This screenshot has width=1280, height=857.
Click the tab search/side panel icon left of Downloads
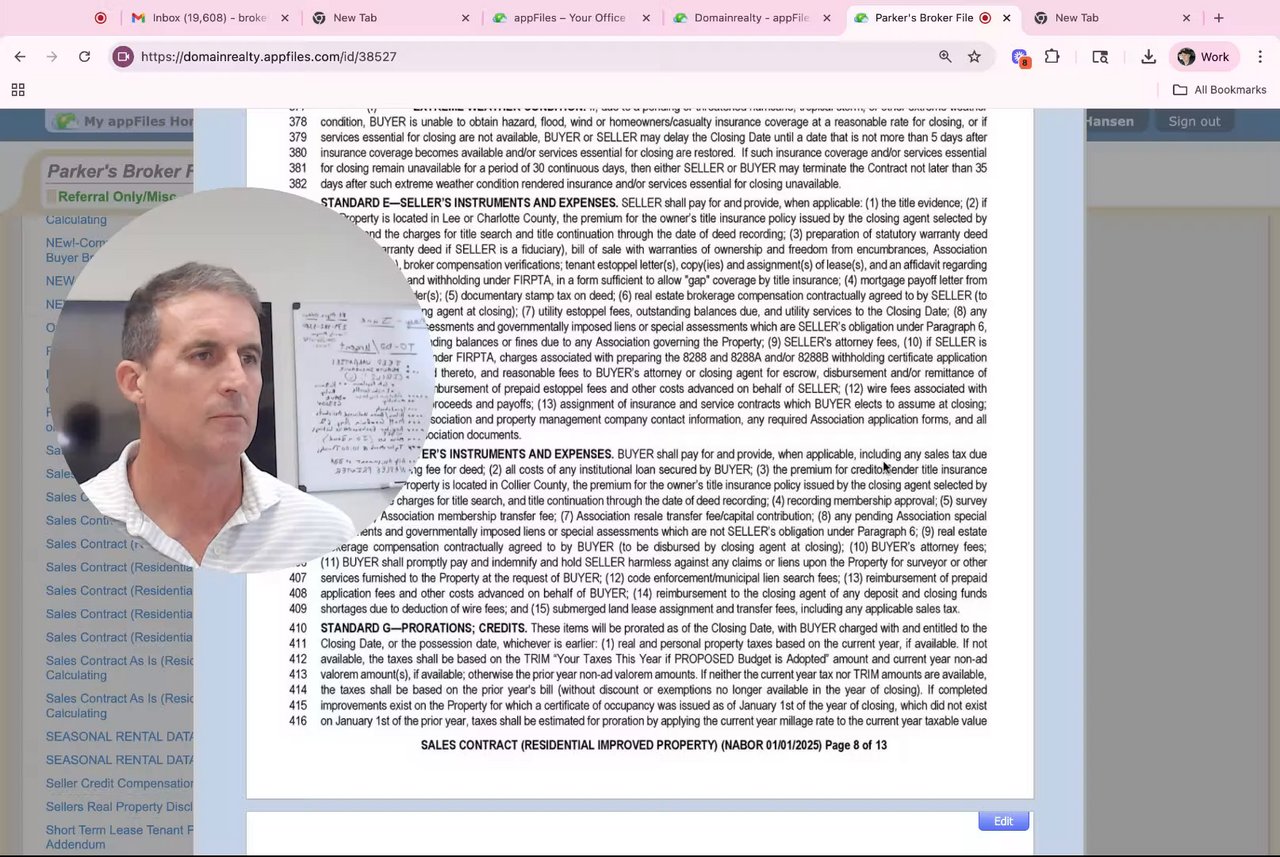[1100, 57]
